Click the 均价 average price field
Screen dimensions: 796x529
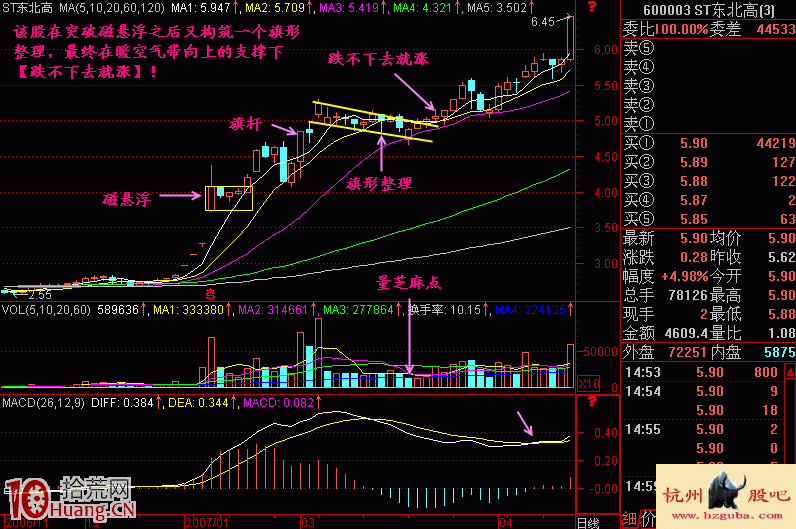coord(752,239)
